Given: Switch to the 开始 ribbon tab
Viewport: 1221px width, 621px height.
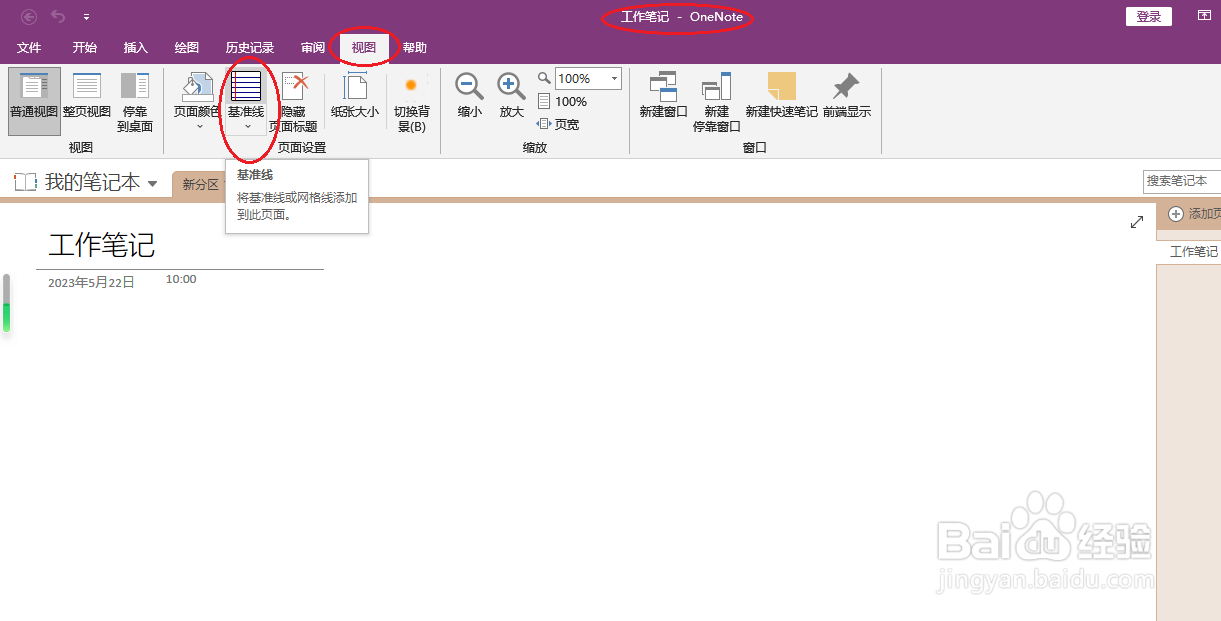Looking at the screenshot, I should 85,48.
